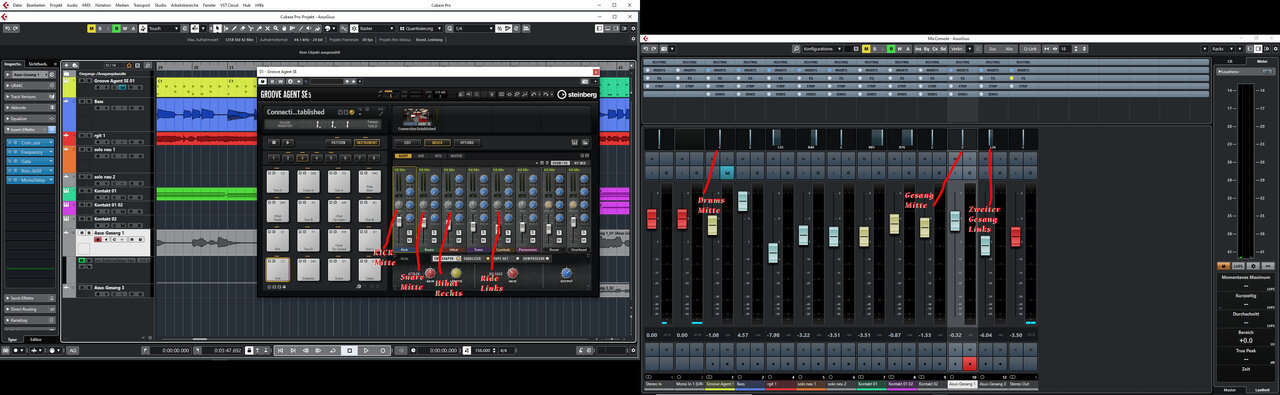Click the track search magnifier icon
The width and height of the screenshot is (1280, 395).
click(148, 65)
